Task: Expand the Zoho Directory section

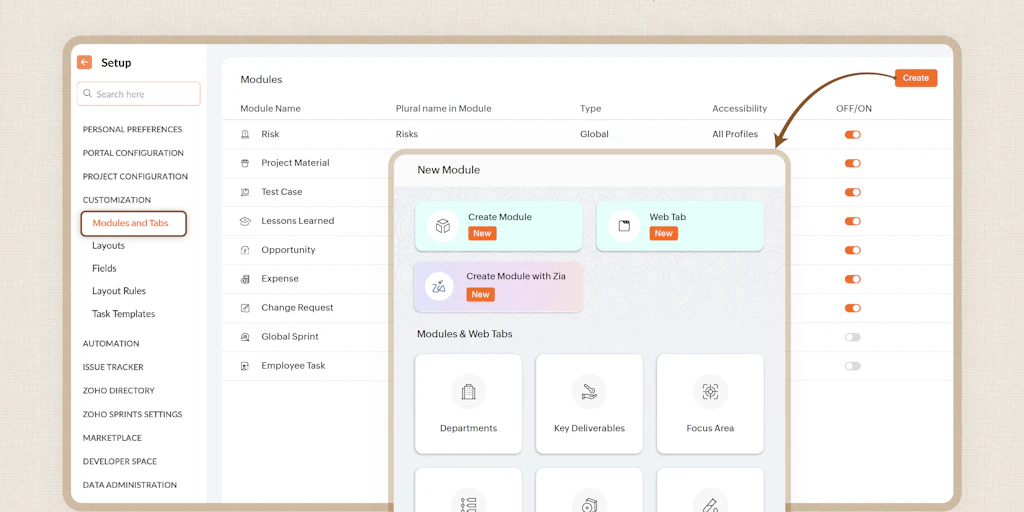Action: [x=119, y=391]
